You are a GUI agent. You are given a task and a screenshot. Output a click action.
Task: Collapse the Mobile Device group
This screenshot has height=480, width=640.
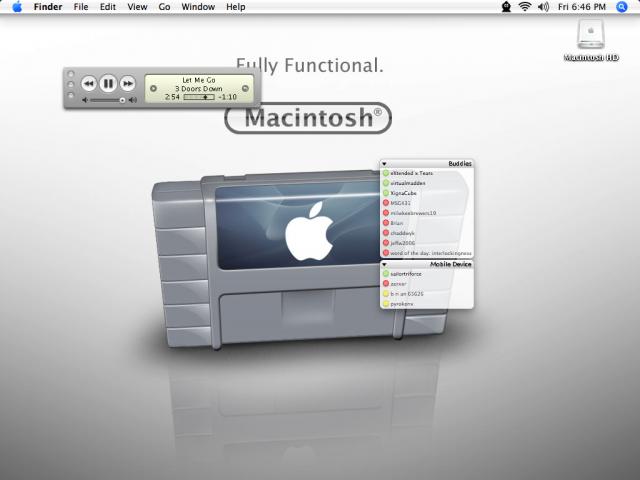pyautogui.click(x=384, y=265)
